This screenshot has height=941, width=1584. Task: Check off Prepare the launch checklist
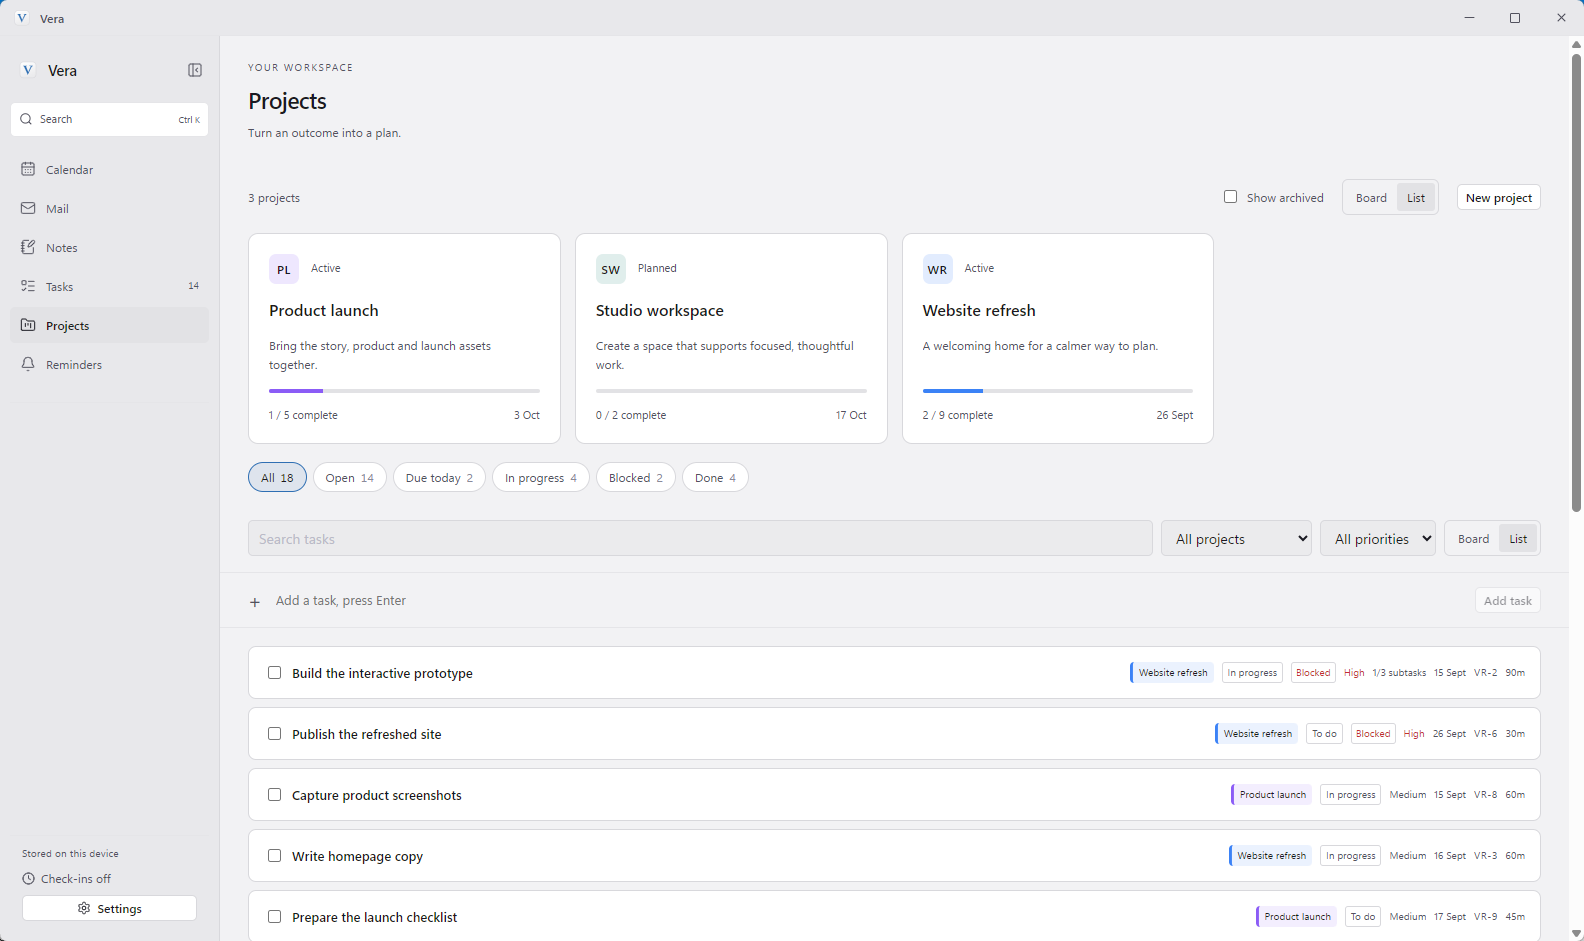(x=275, y=917)
